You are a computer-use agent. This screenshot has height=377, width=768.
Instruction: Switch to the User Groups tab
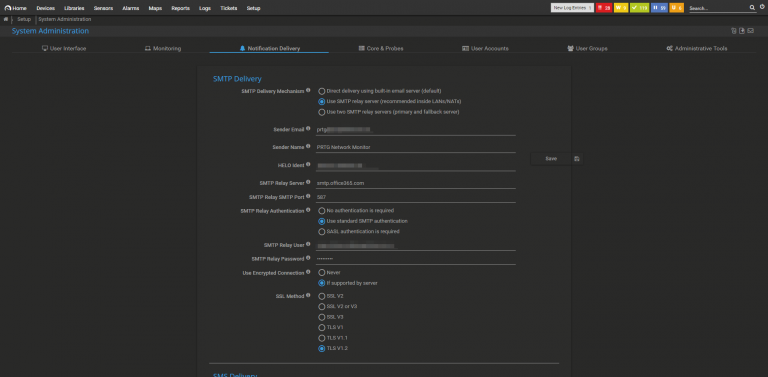(x=587, y=48)
